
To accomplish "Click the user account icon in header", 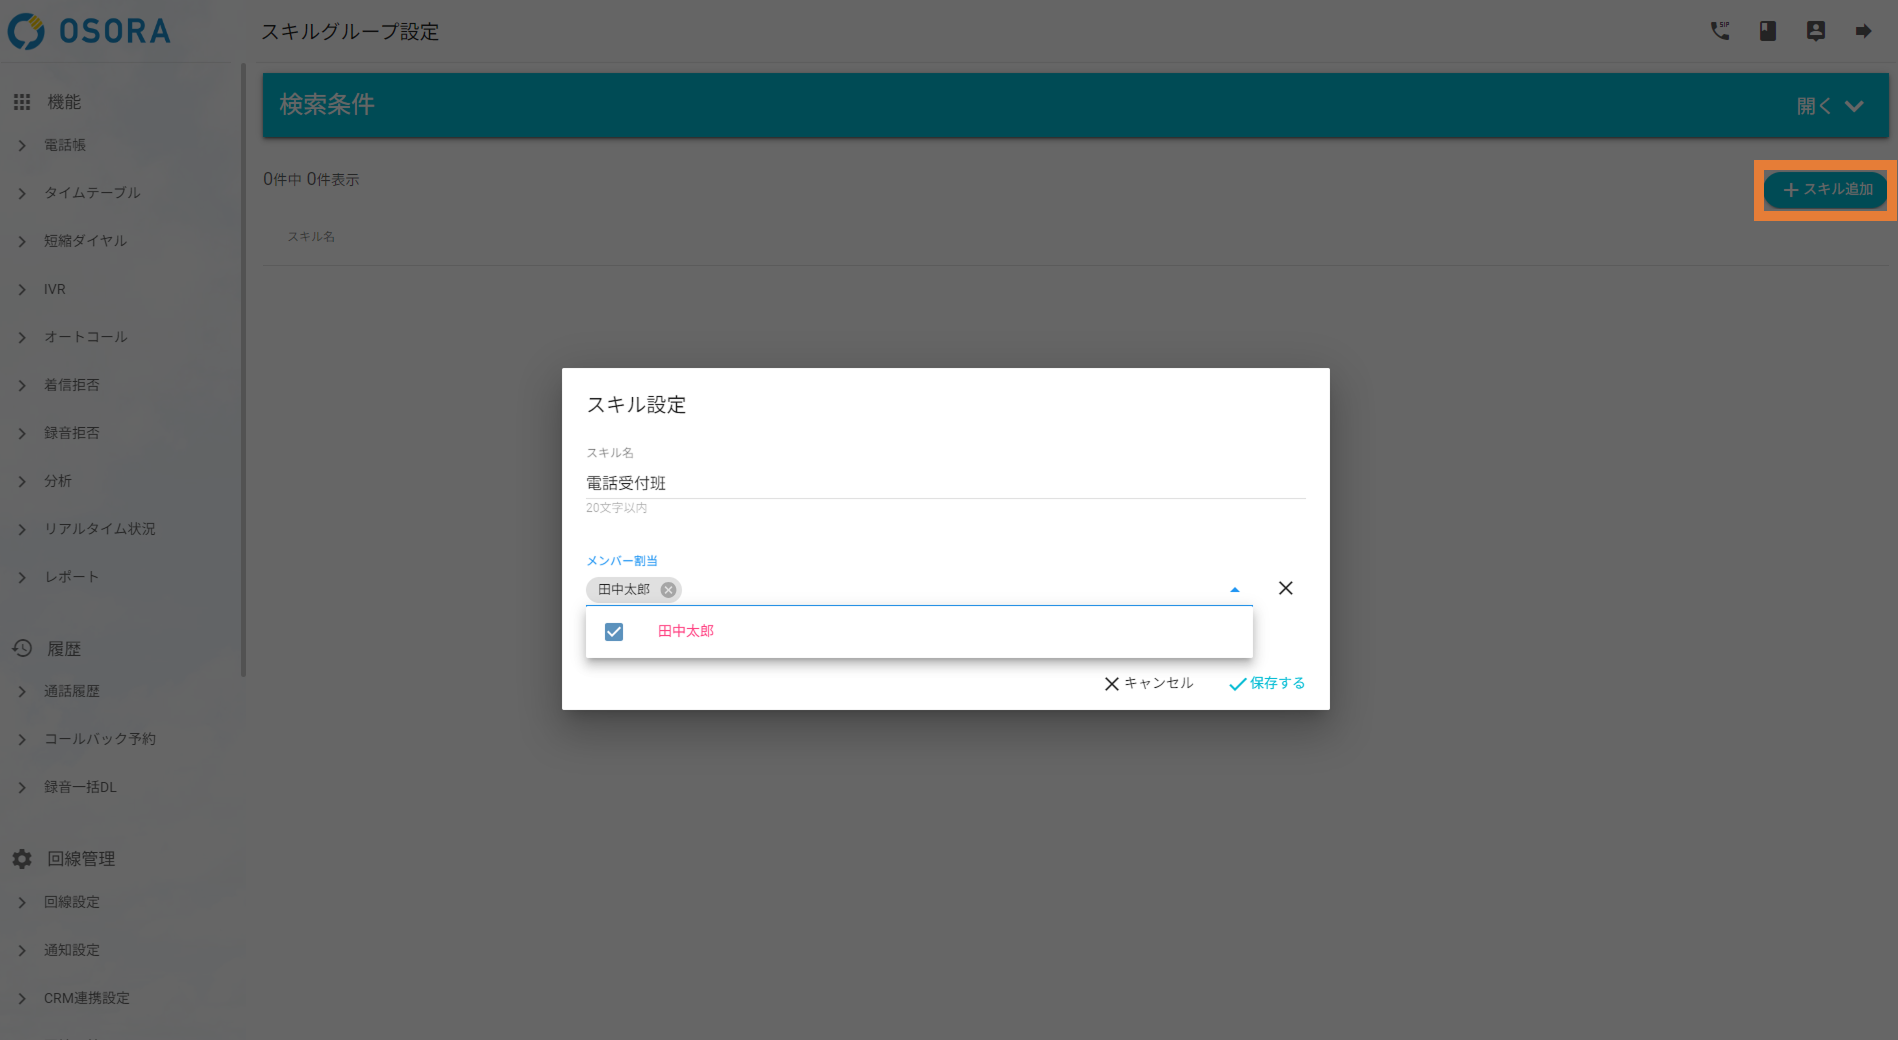I will coord(1815,31).
